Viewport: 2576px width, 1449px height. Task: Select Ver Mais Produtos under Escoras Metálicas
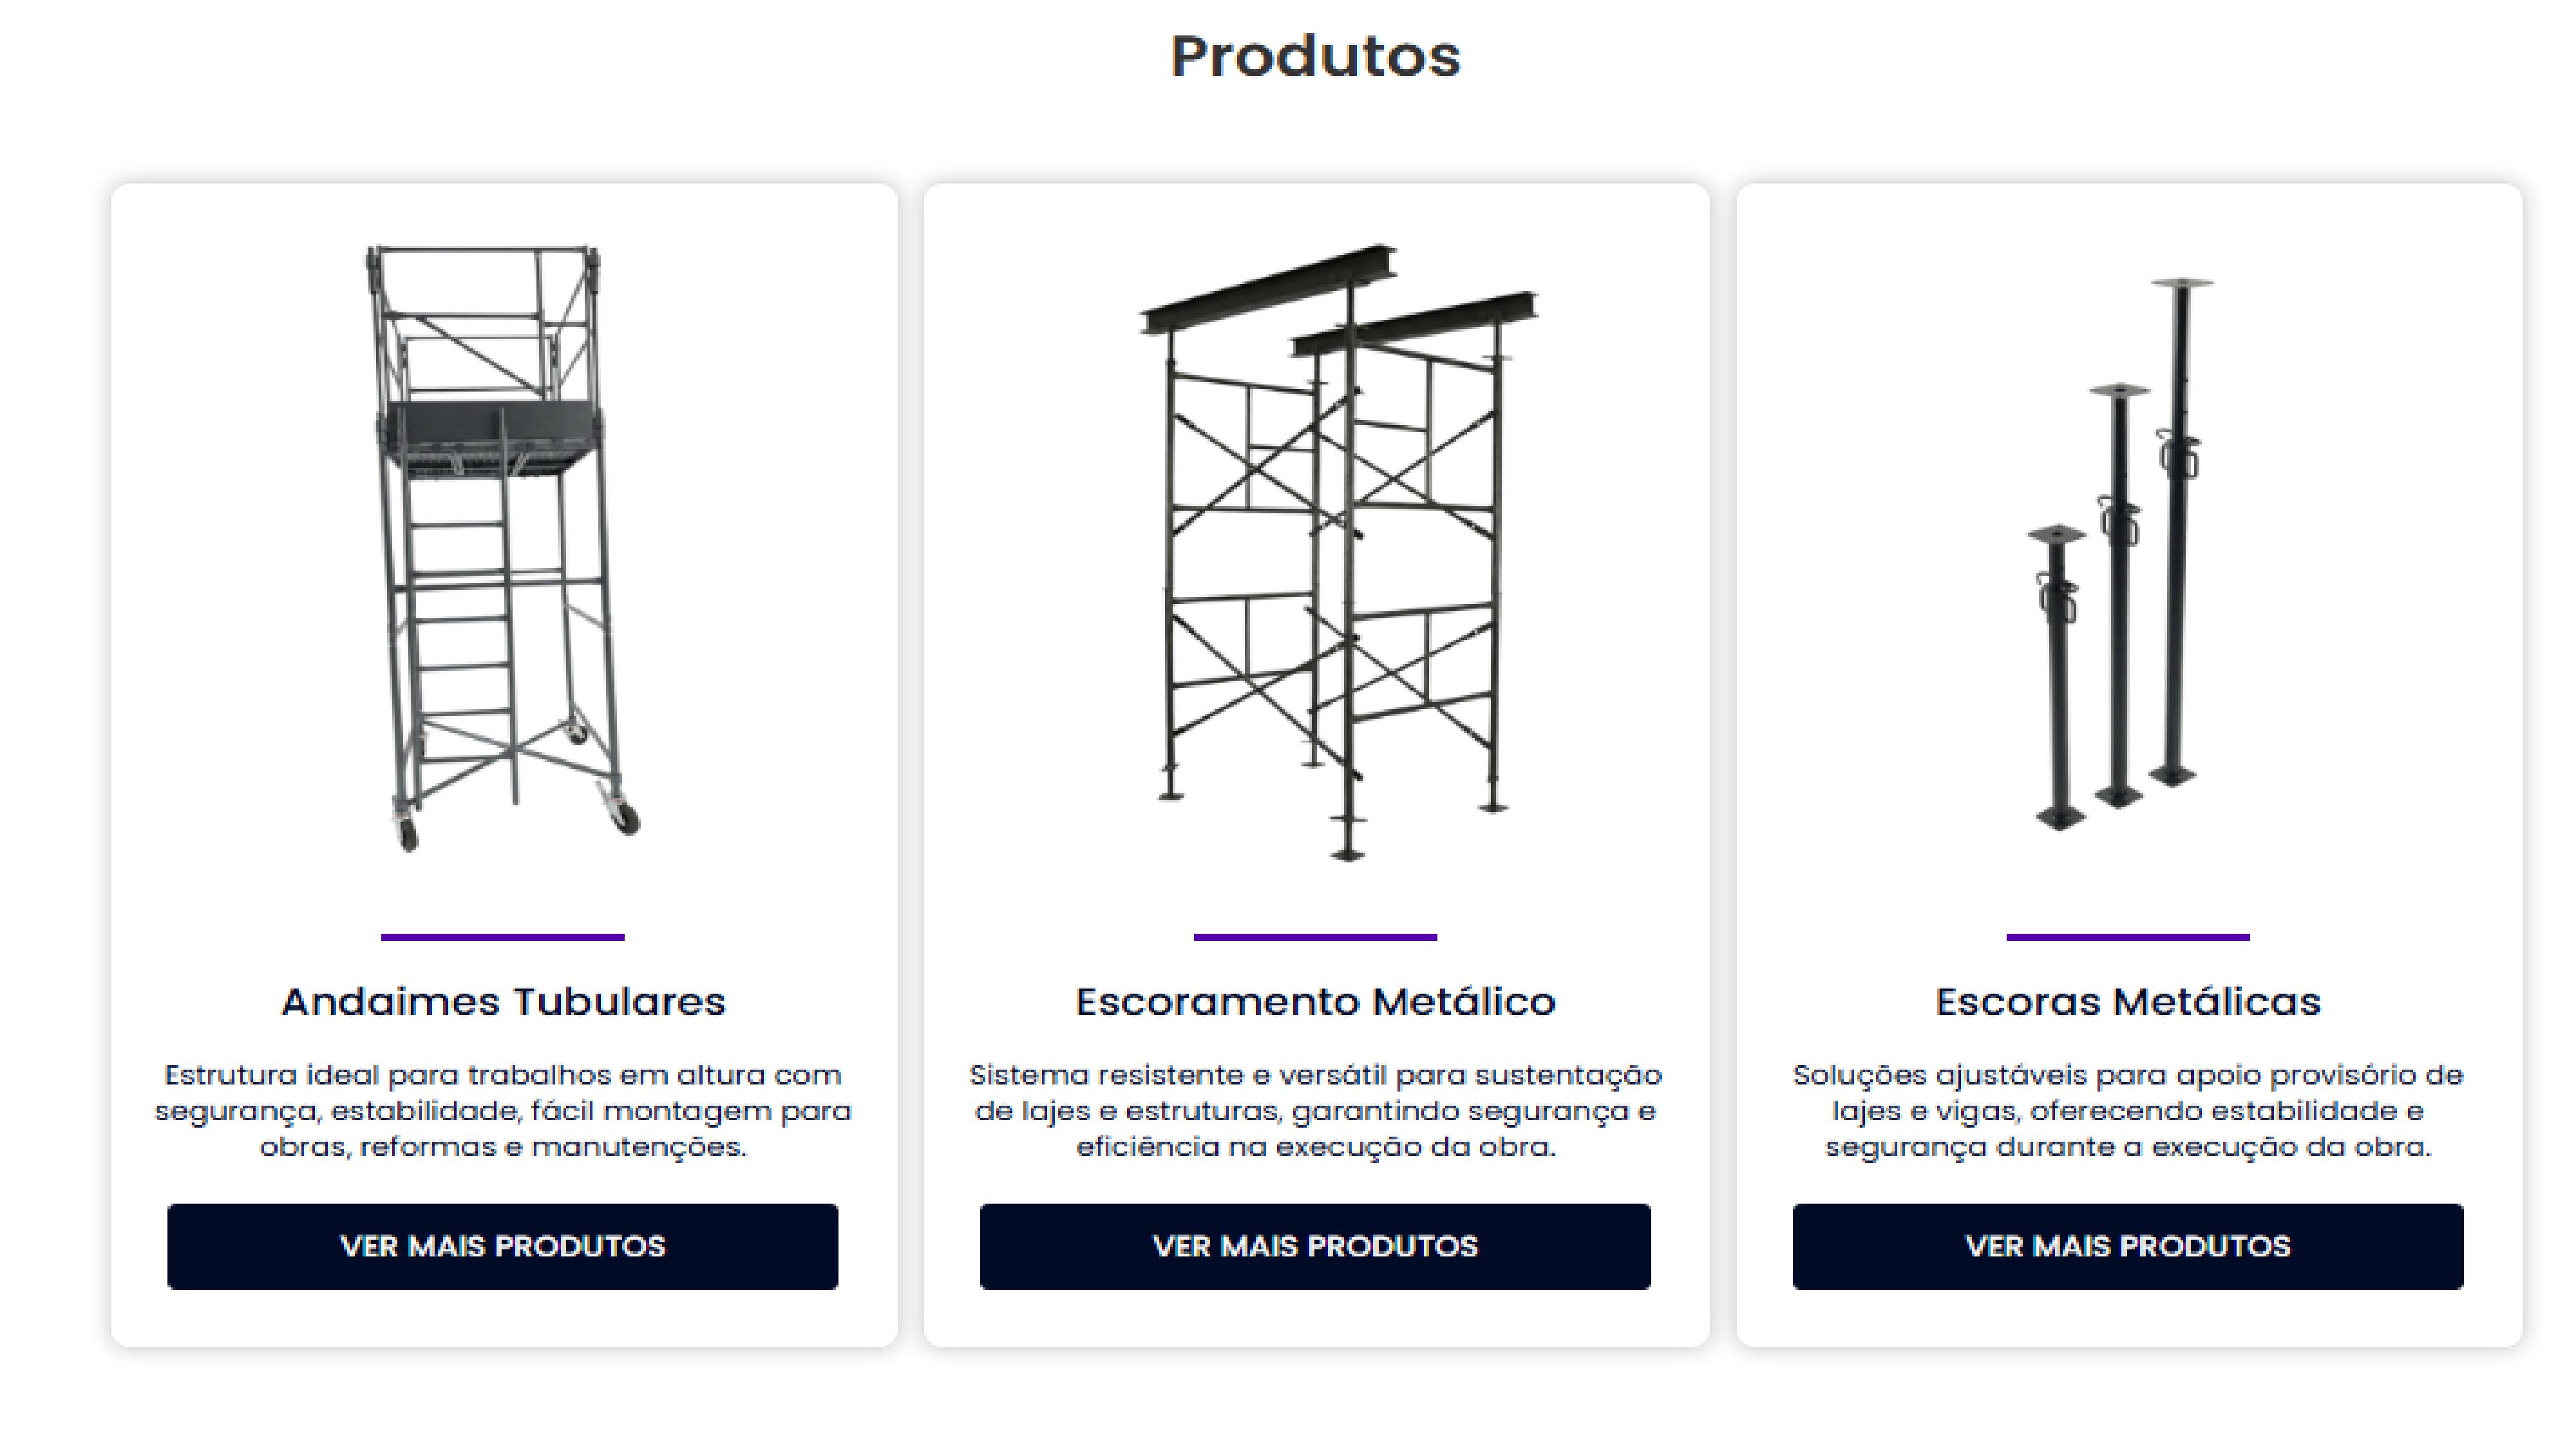(x=2127, y=1246)
